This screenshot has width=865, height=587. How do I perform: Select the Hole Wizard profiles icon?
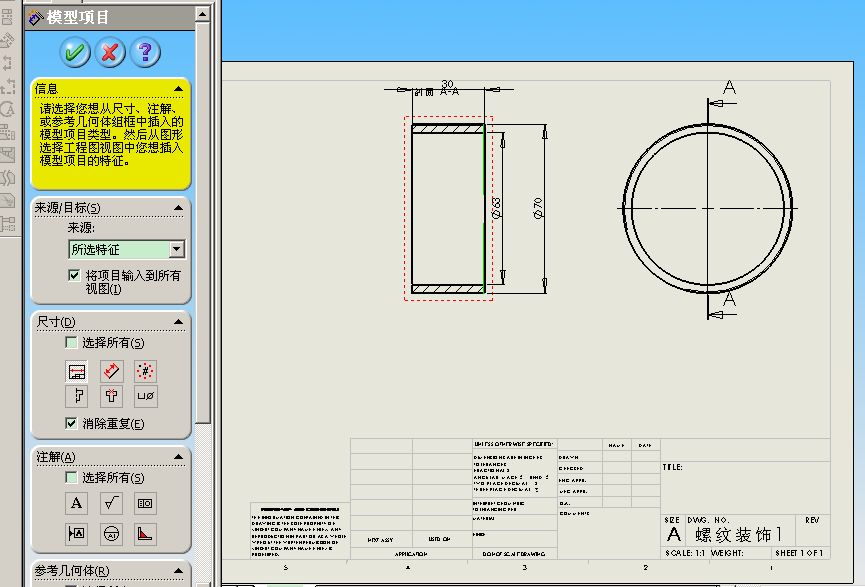click(x=77, y=396)
